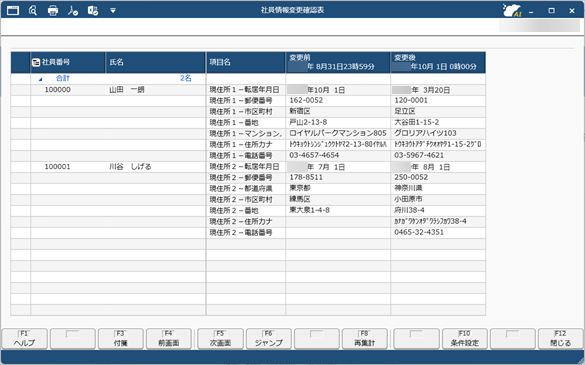
Task: Collapse the 合計 group triangle
Action: point(41,79)
